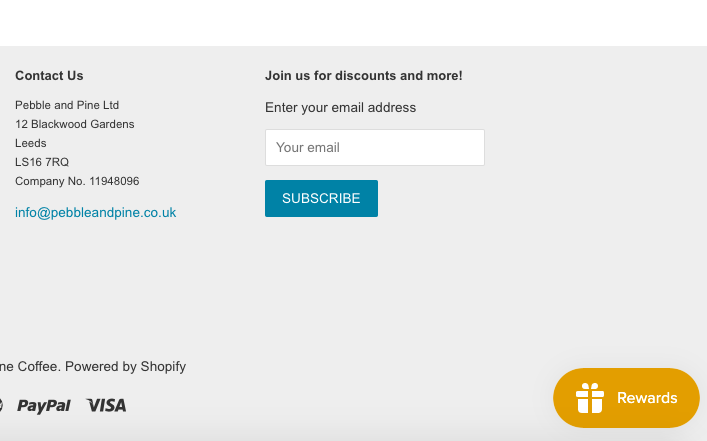This screenshot has height=441, width=707.
Task: Click the Enter your email address label
Action: point(340,107)
